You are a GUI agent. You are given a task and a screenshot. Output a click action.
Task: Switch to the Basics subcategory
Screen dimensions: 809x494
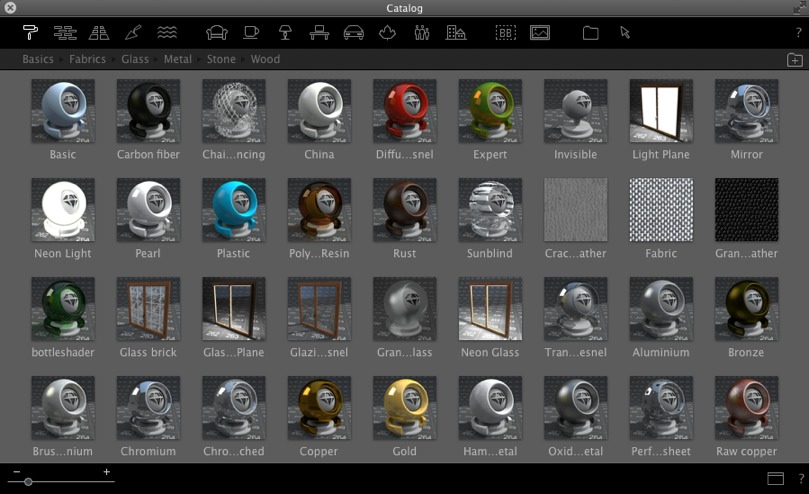coord(38,59)
